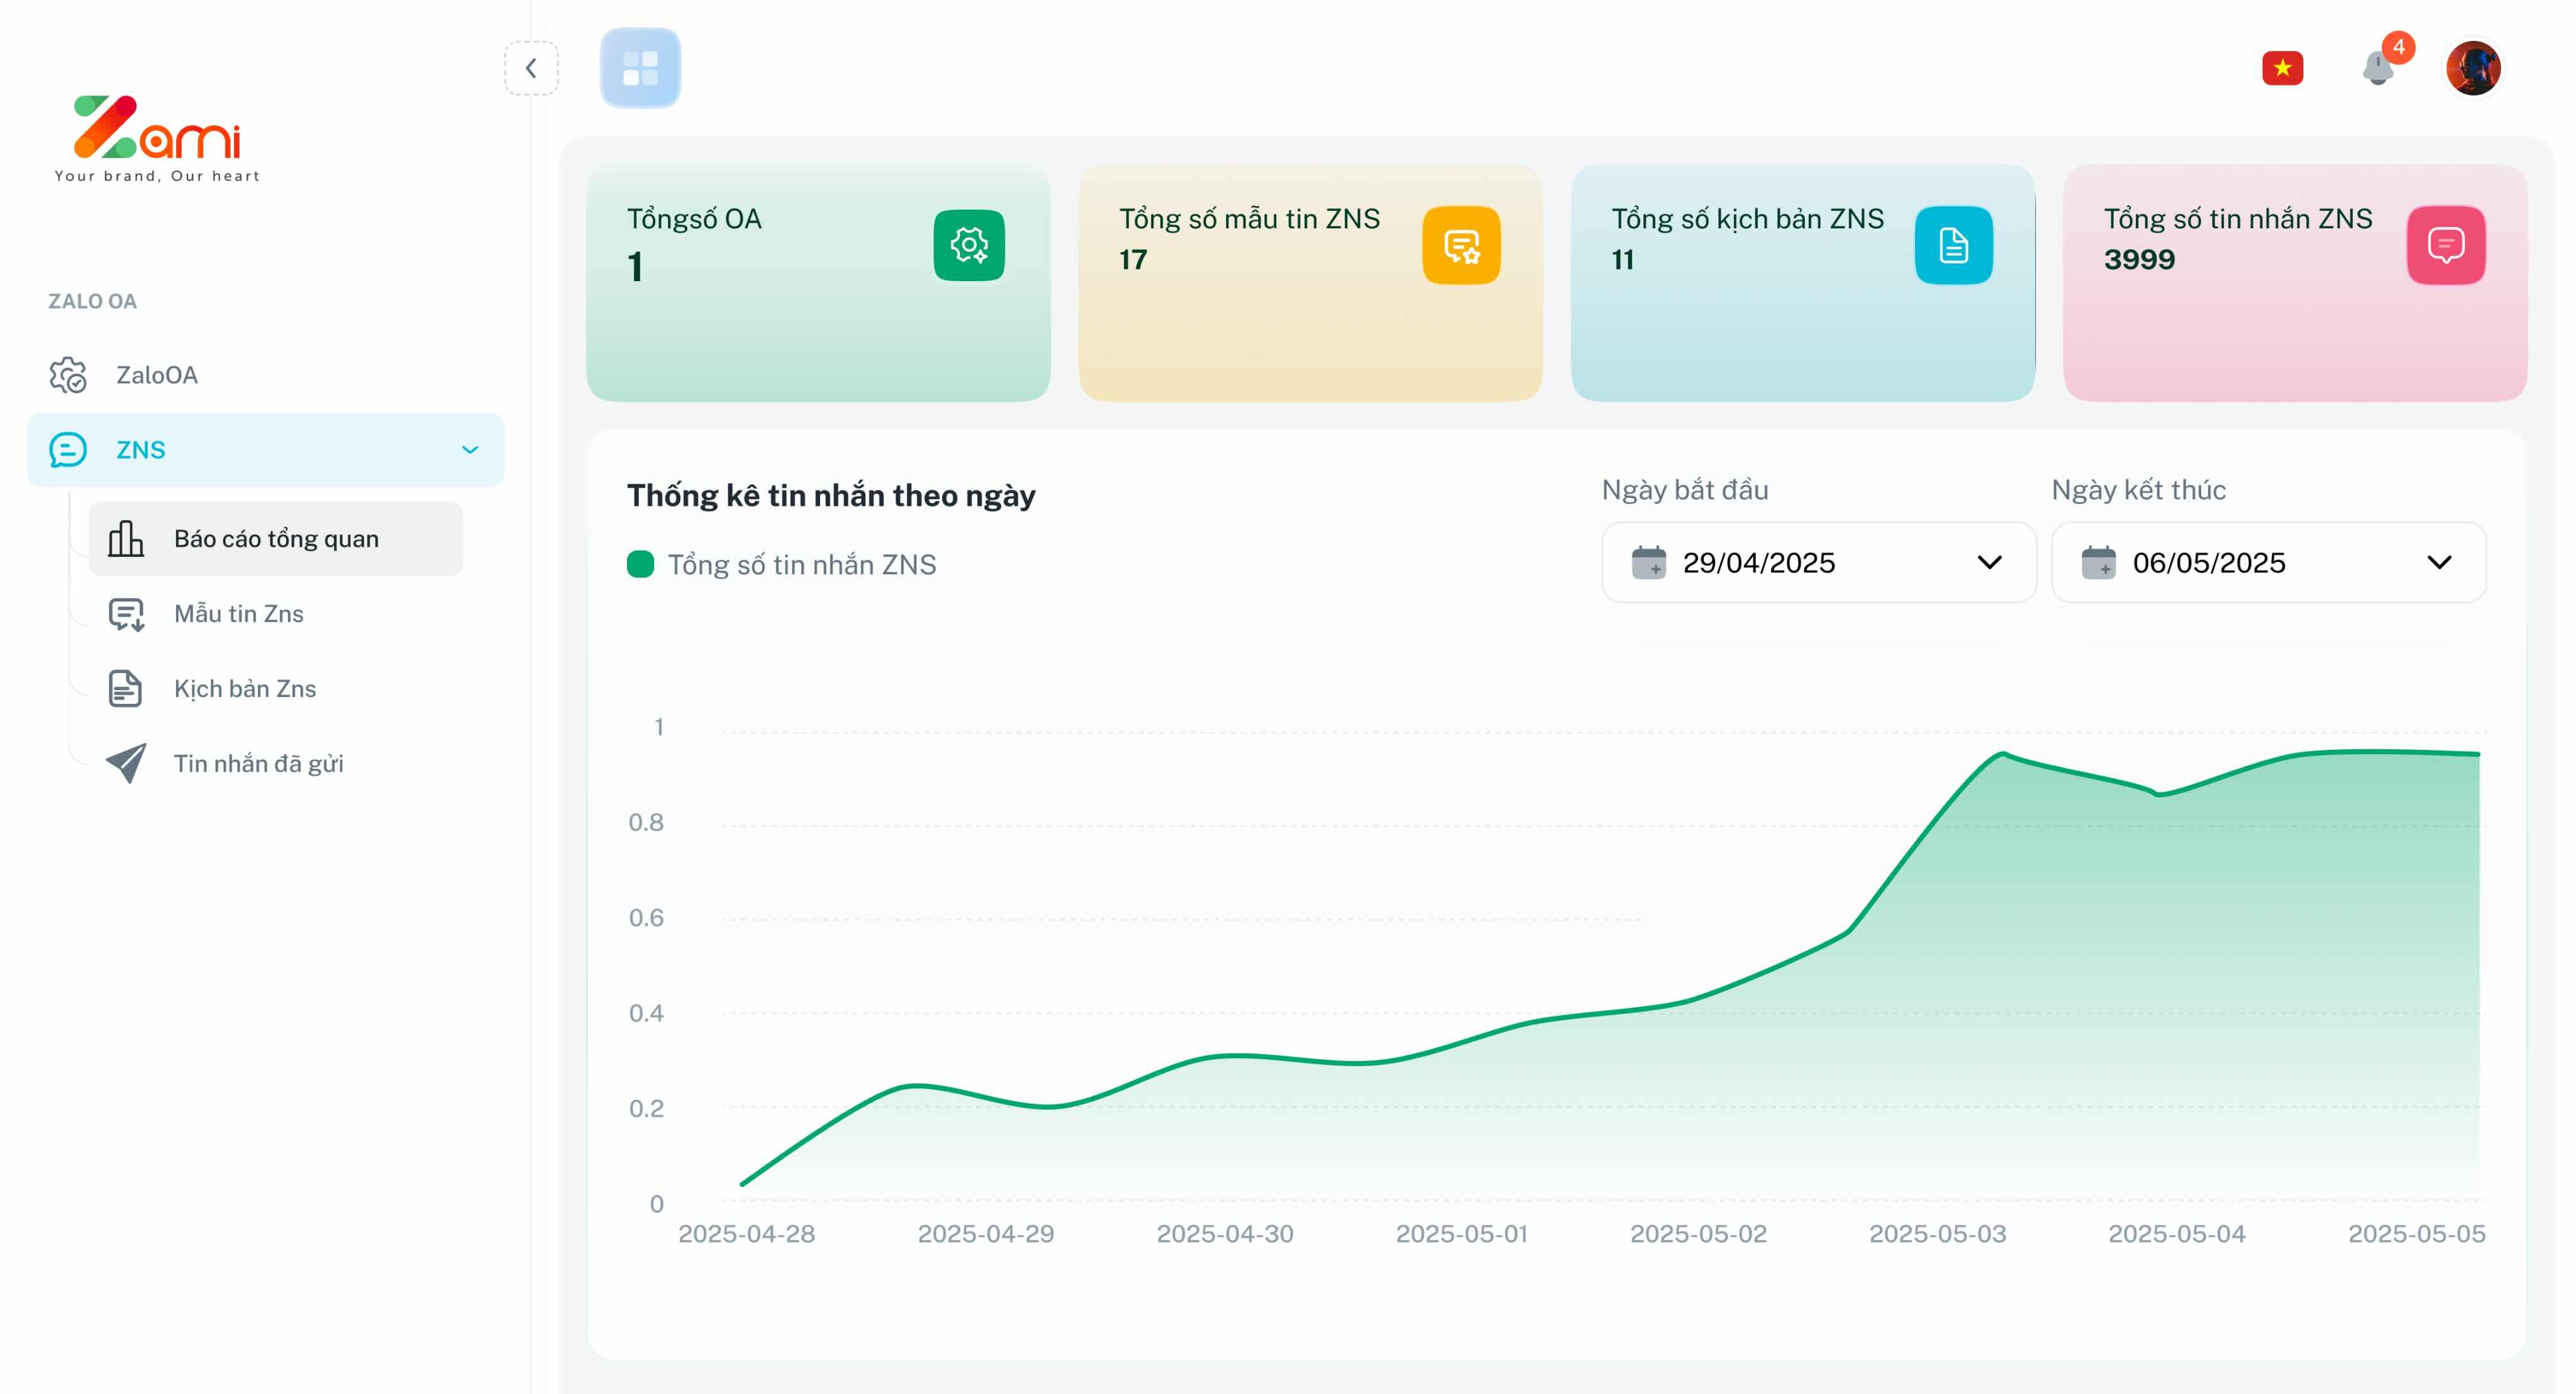2576x1394 pixels.
Task: Click the Tổng số tin nhắn ZNS 3999 card
Action: (2294, 283)
